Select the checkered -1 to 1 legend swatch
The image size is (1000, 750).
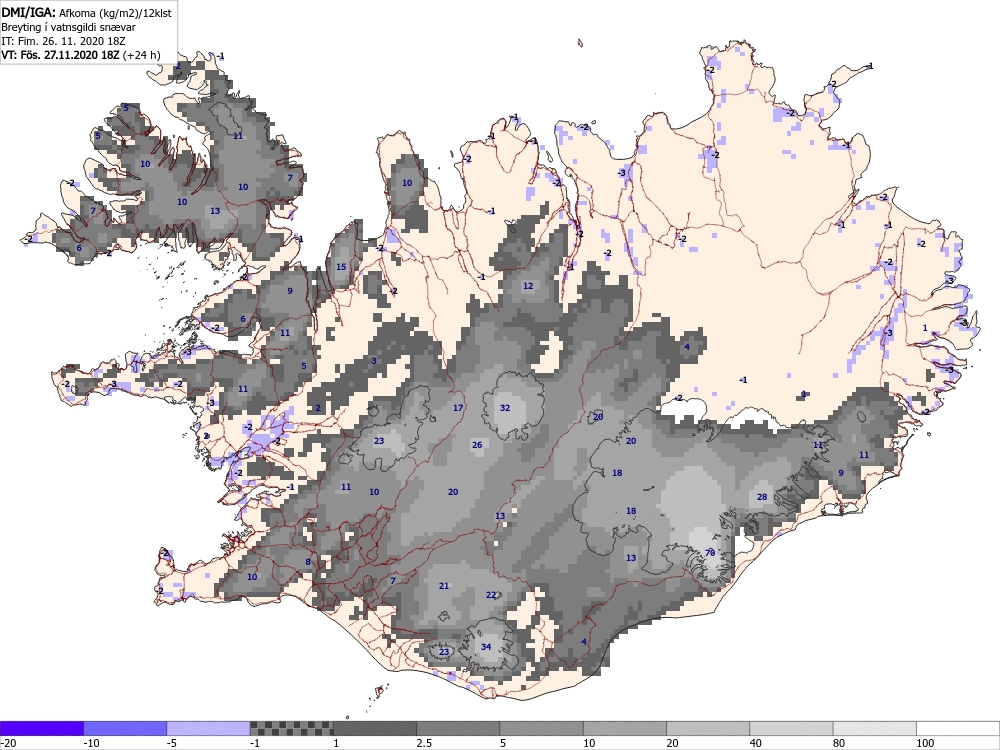(291, 728)
